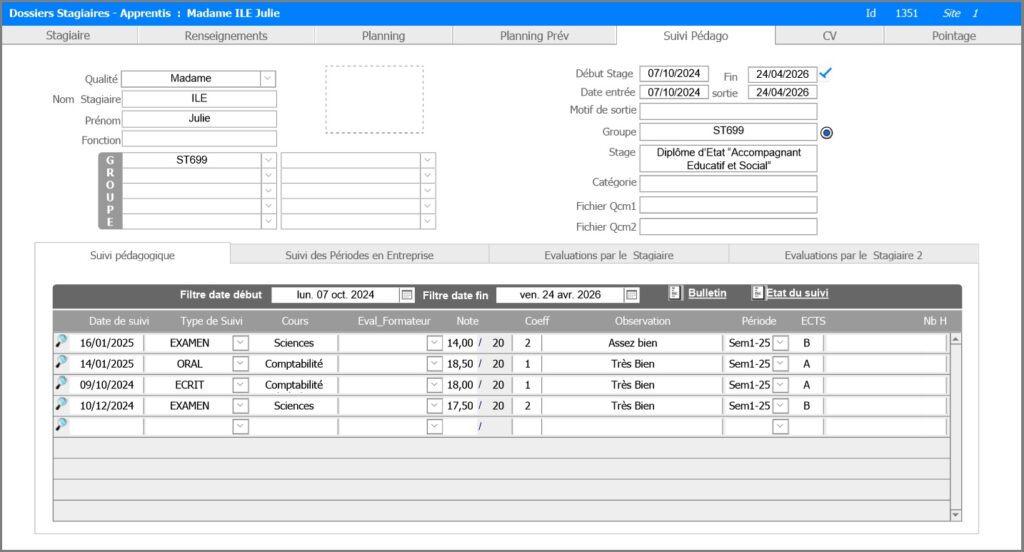Click the Bulletin document icon

675,293
